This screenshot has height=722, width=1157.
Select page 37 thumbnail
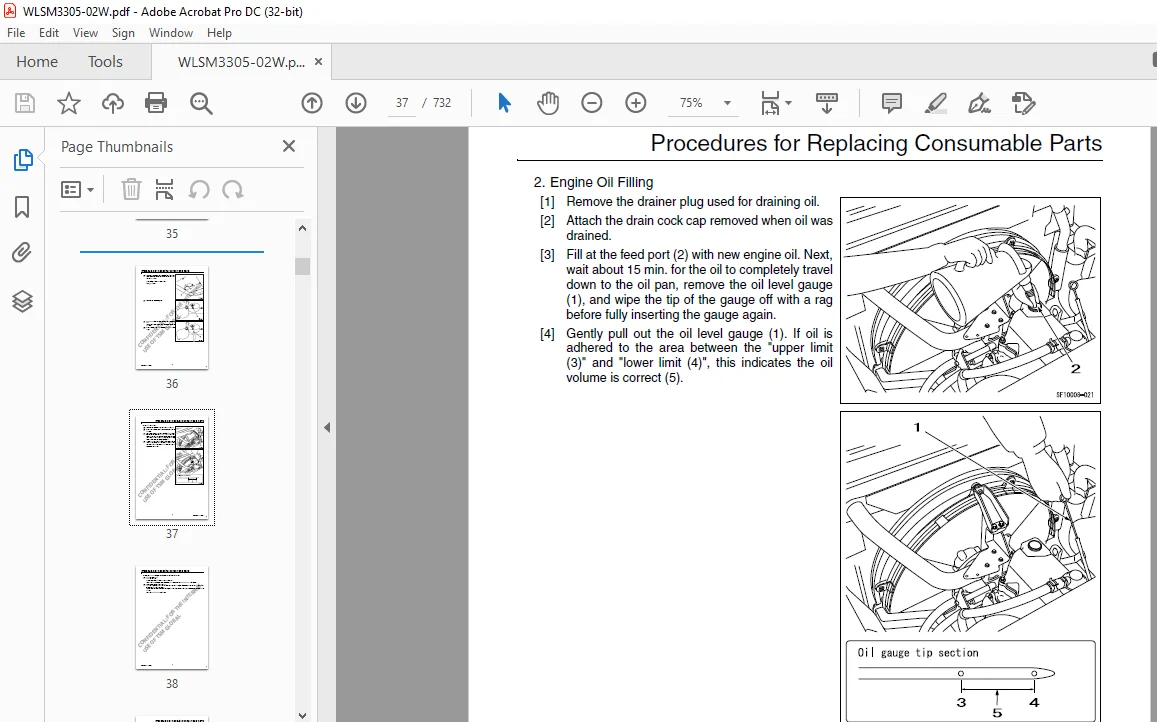pos(172,467)
